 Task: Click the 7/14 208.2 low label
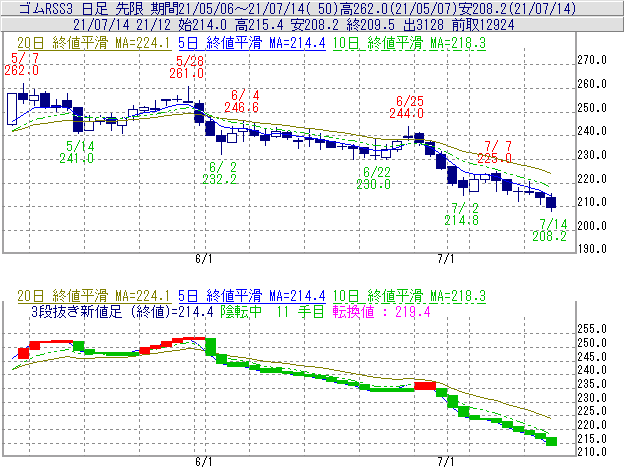(x=550, y=230)
